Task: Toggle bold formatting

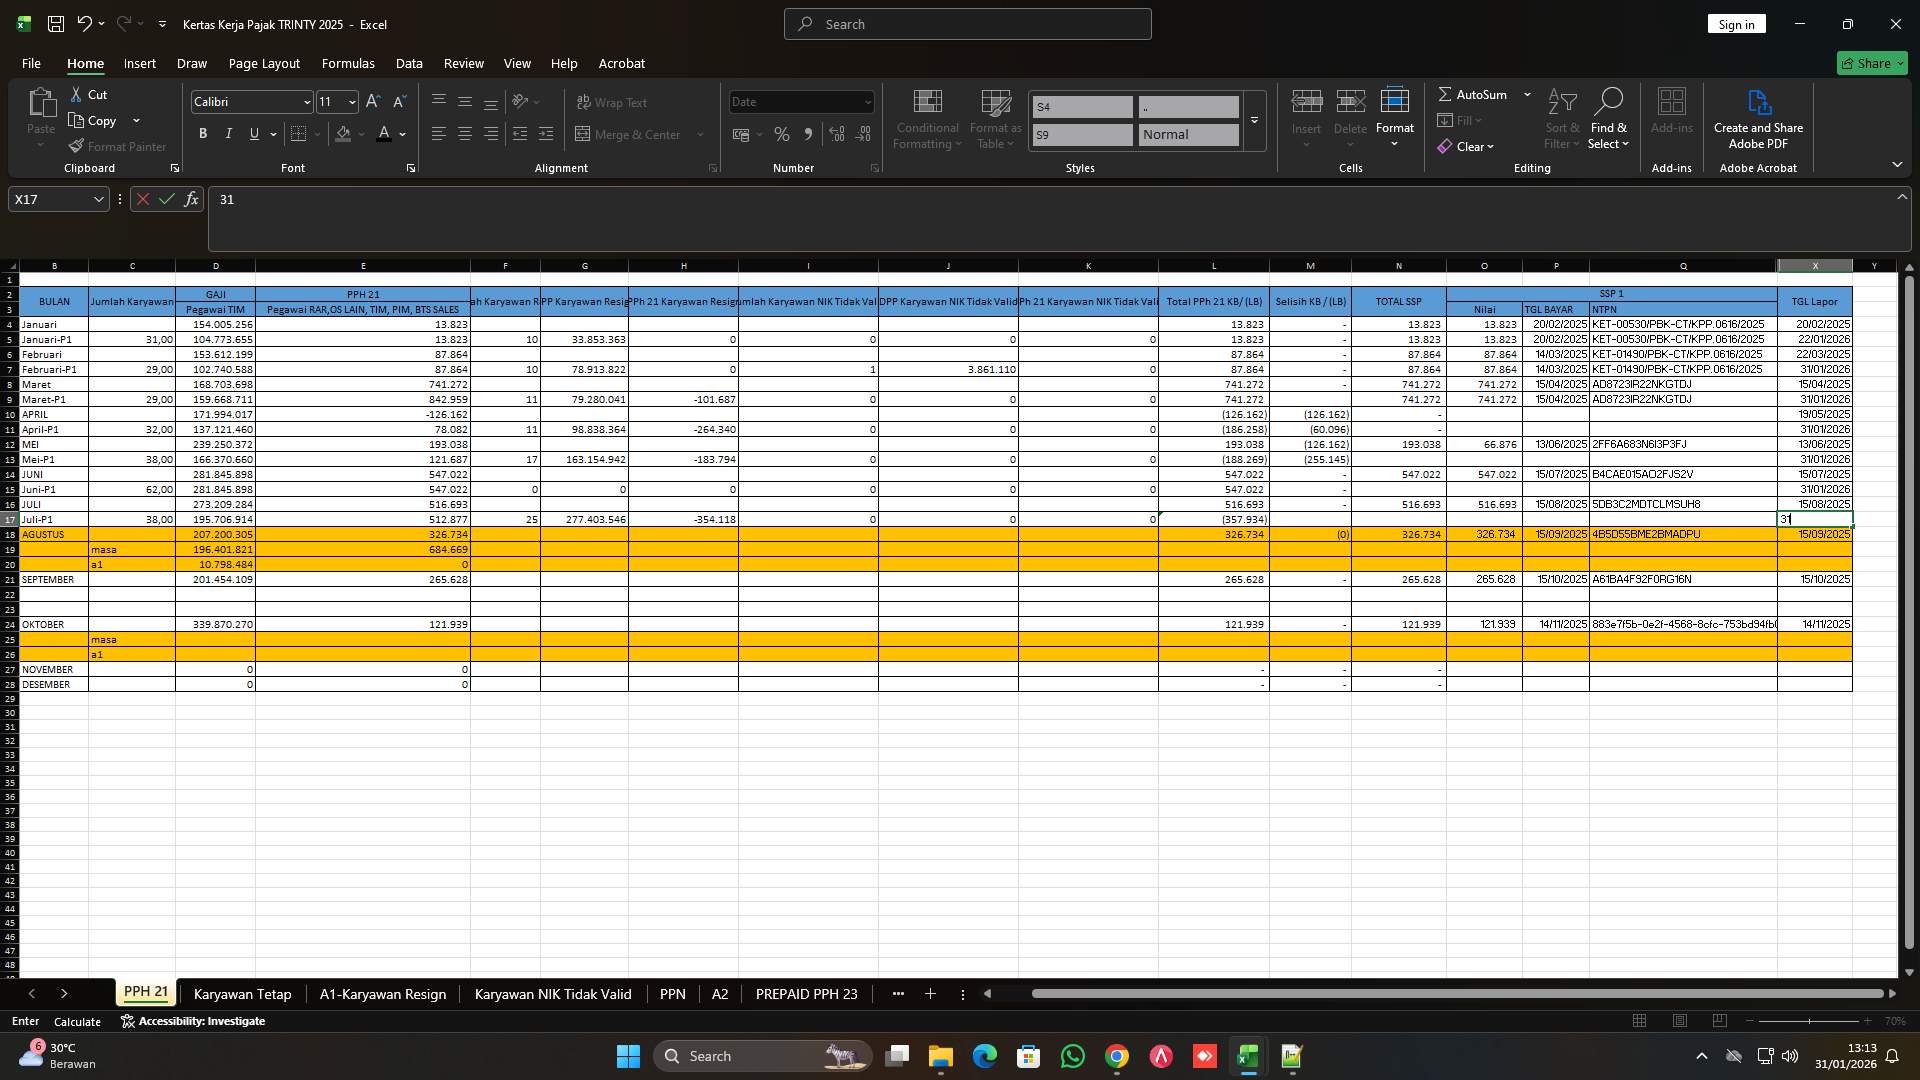Action: point(203,133)
